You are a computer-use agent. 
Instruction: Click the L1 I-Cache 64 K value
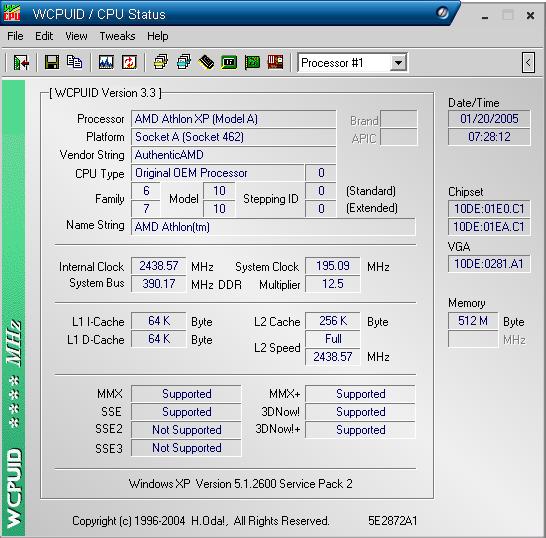(158, 321)
